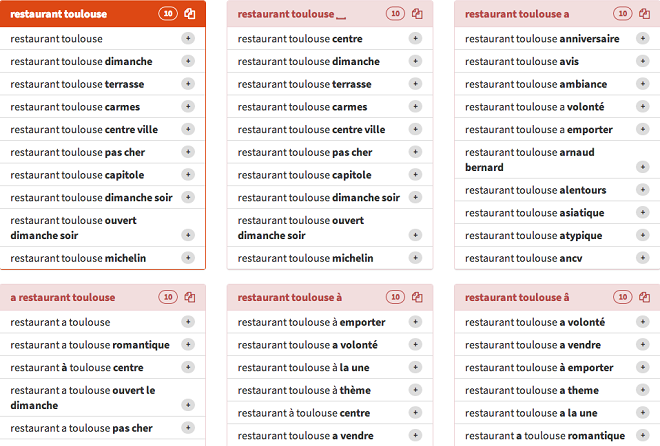Click keyword text 'restaurant a toulouse ouvert le dimanche'
Viewport: 660px width, 446px height.
(x=82, y=398)
